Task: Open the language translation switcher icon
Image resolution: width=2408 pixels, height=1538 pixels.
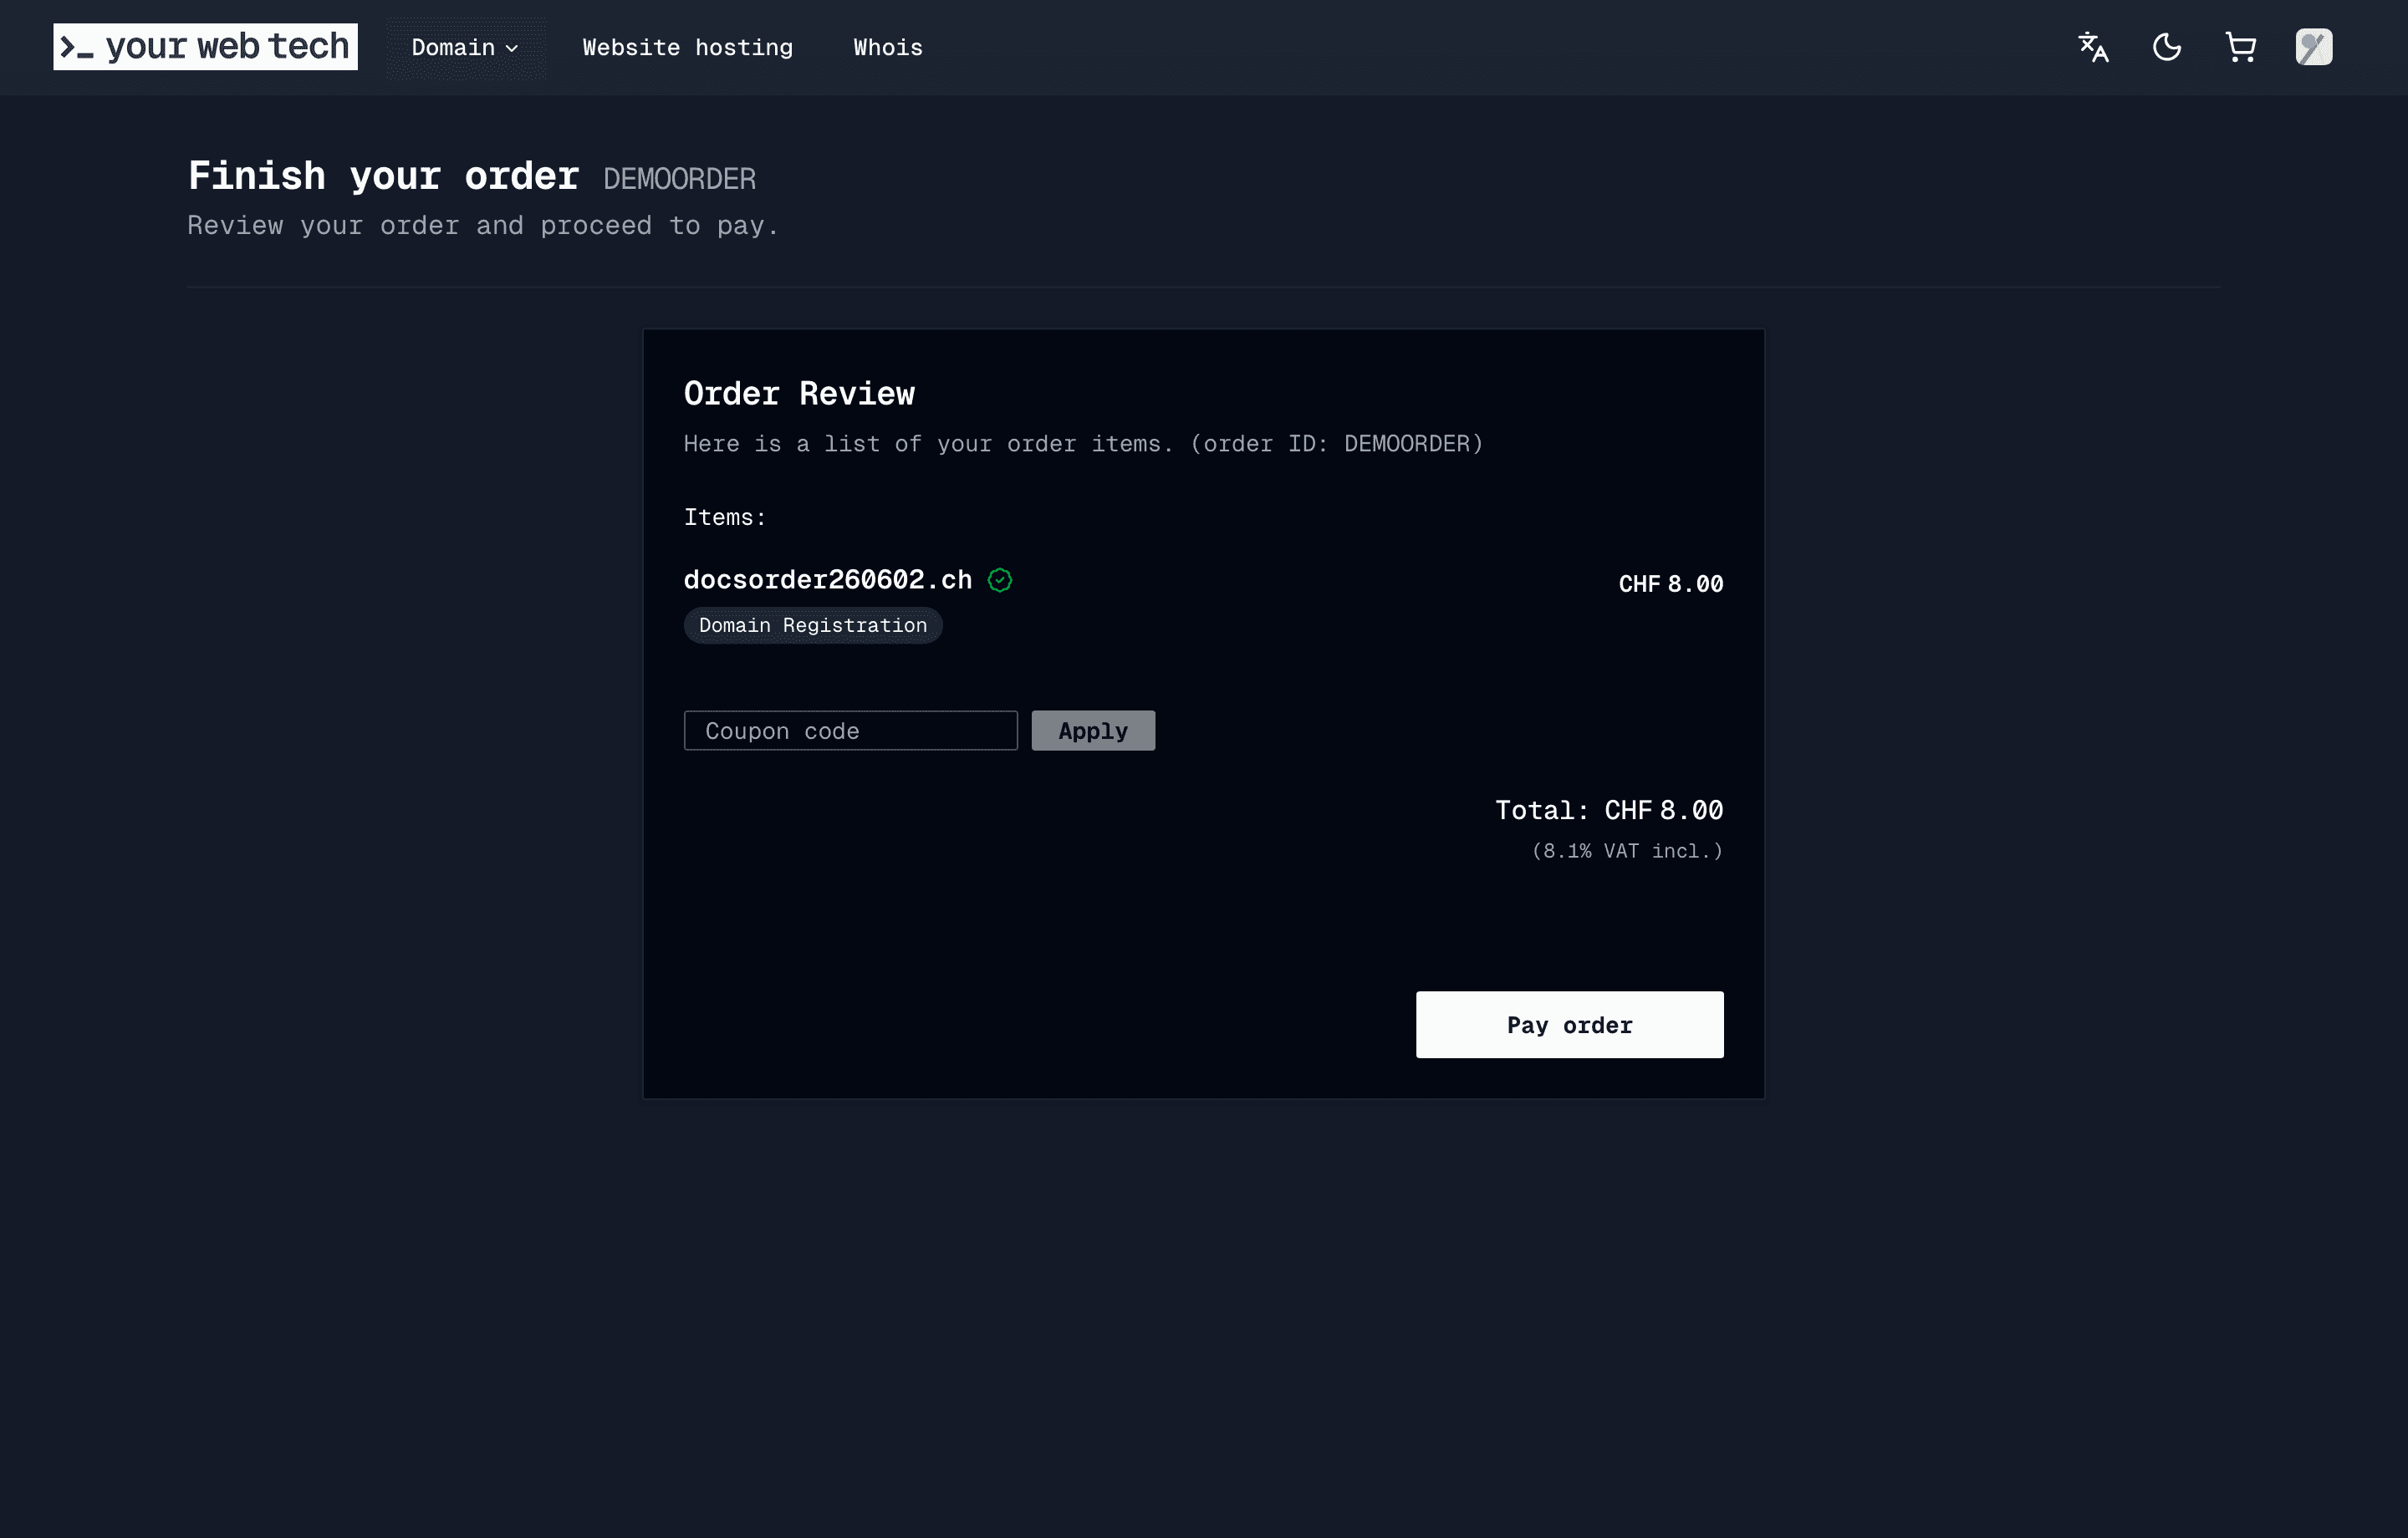Action: [x=2093, y=47]
